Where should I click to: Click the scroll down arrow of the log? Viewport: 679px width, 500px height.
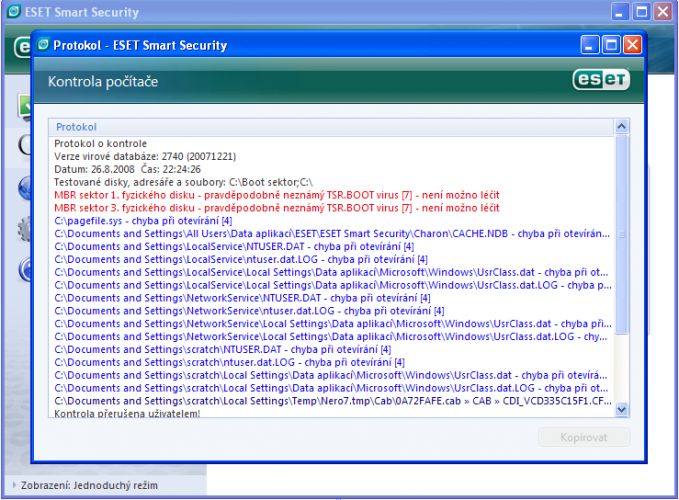click(x=621, y=409)
